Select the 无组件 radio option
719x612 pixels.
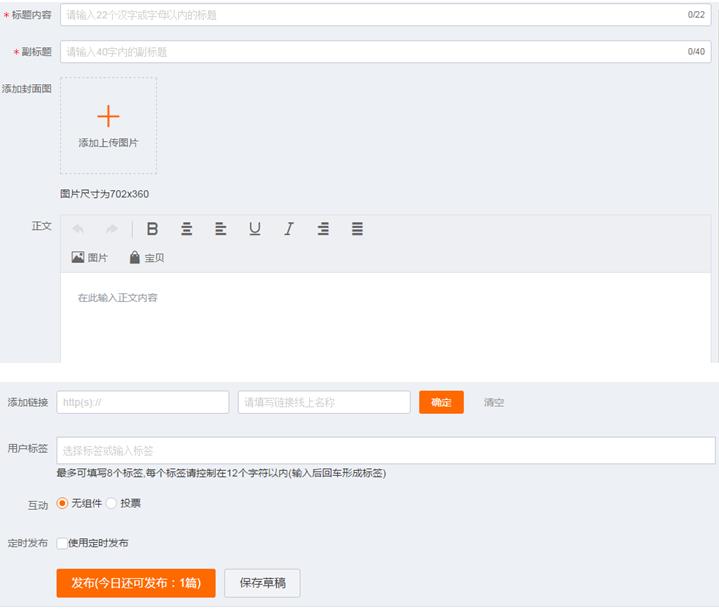(x=63, y=503)
